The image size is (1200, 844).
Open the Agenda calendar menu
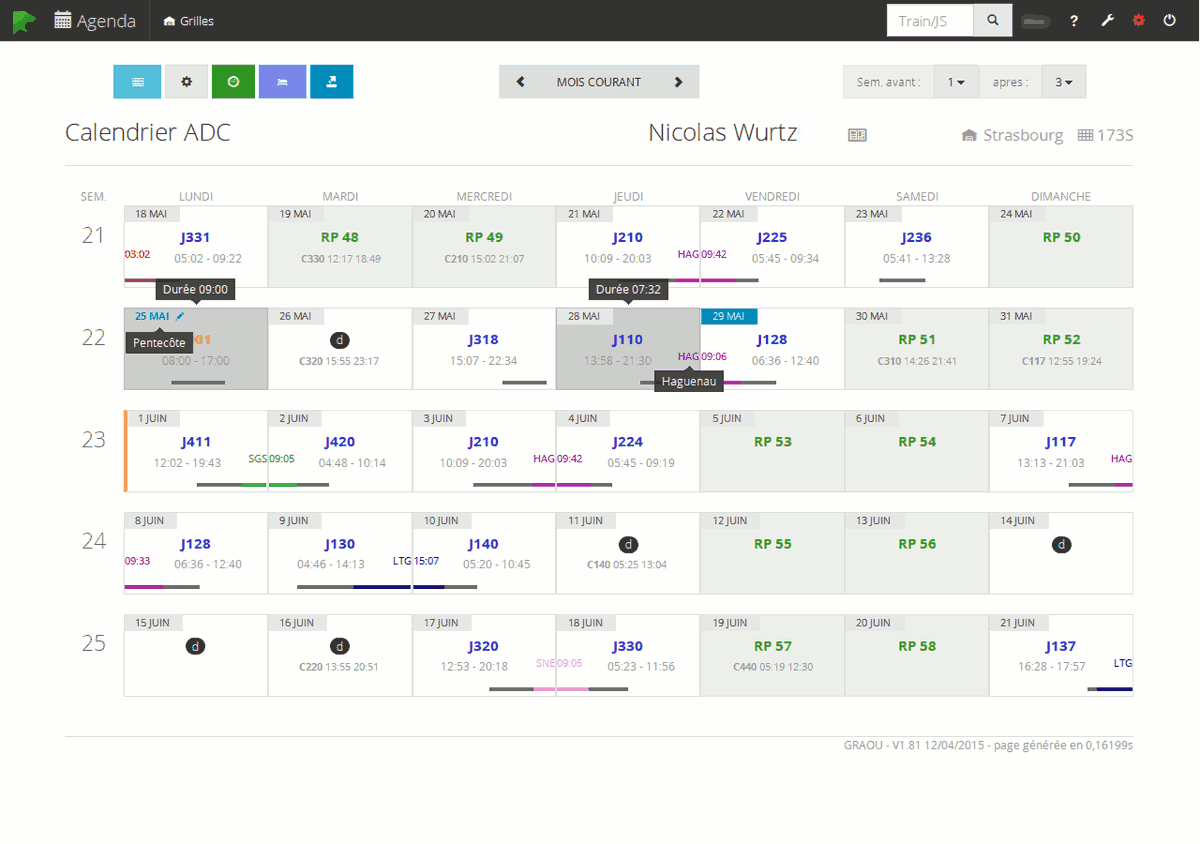tap(95, 20)
